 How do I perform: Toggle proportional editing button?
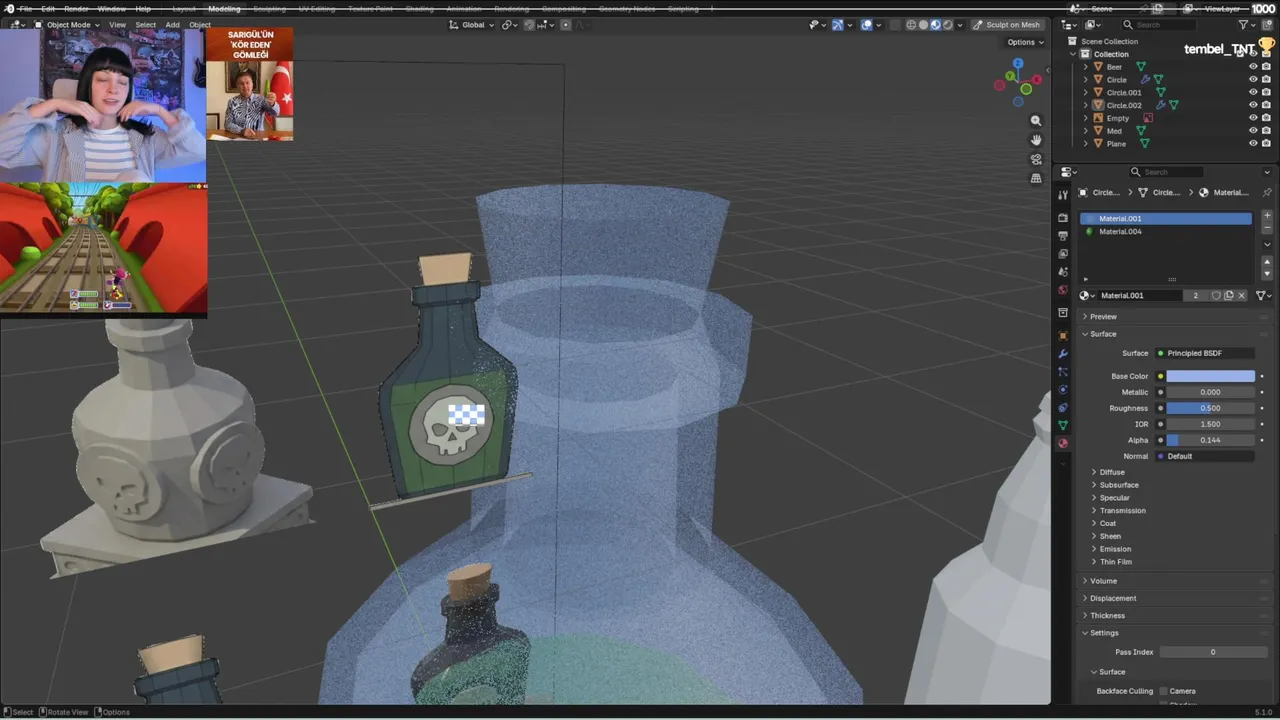565,25
